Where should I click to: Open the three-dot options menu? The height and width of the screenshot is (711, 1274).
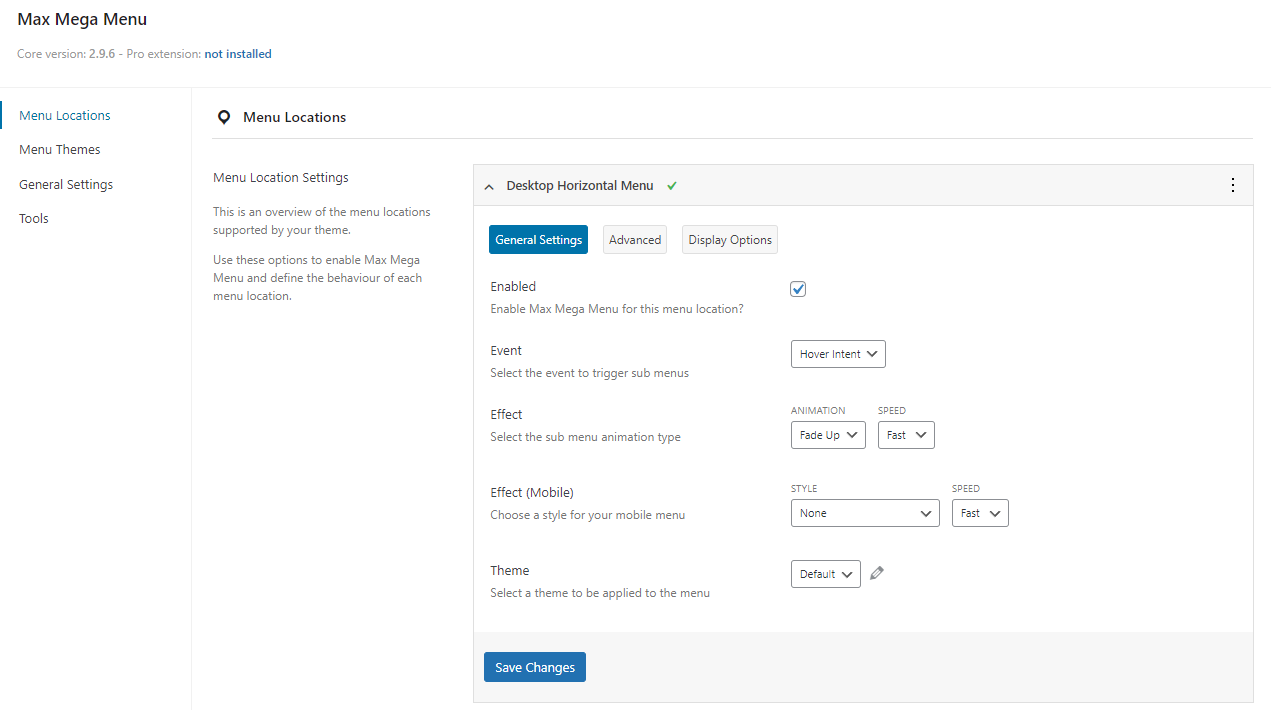coord(1232,185)
